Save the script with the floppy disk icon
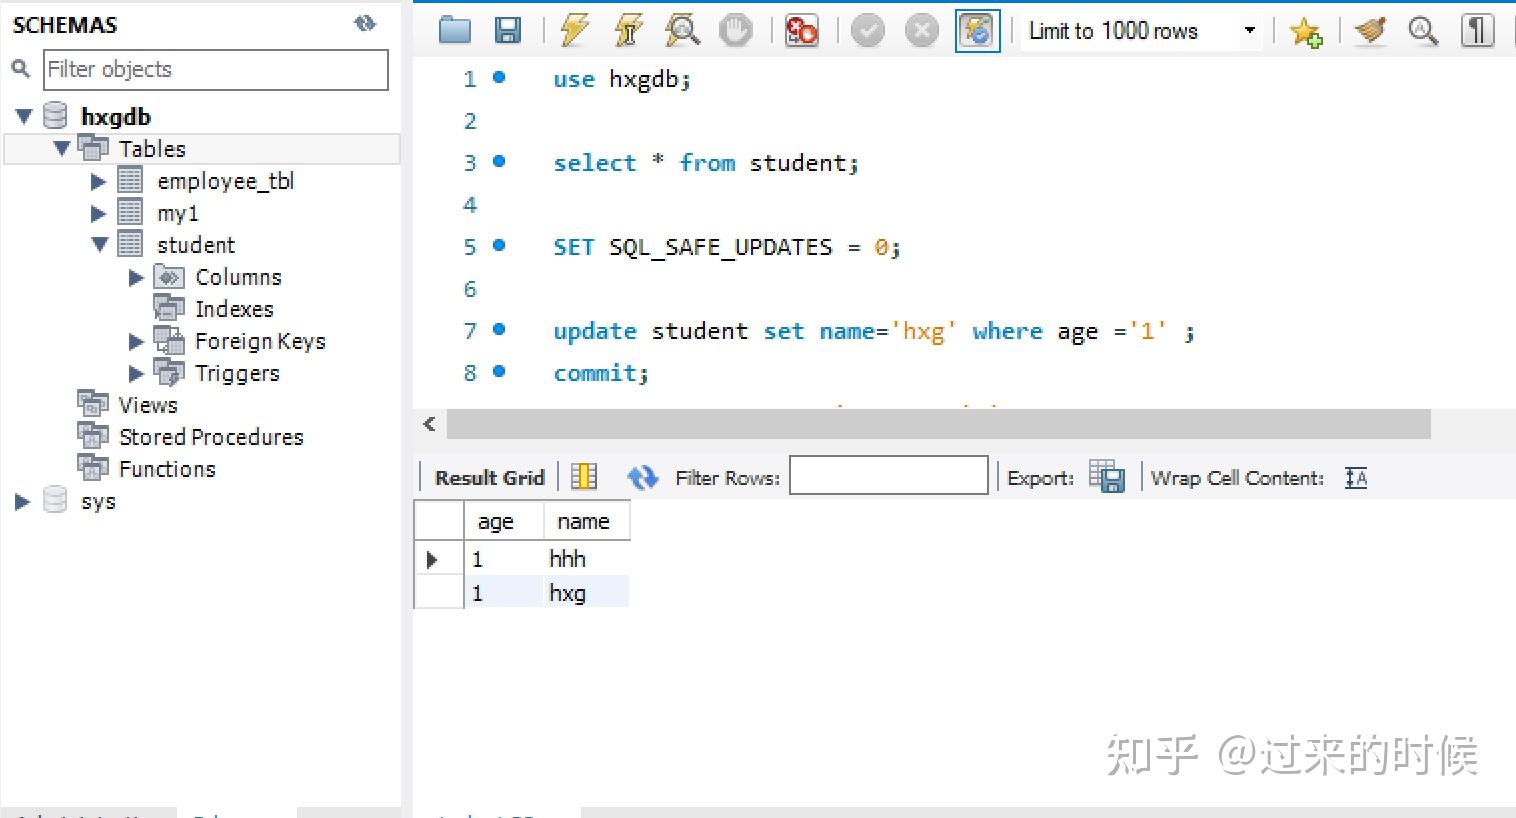The width and height of the screenshot is (1516, 818). [x=508, y=31]
